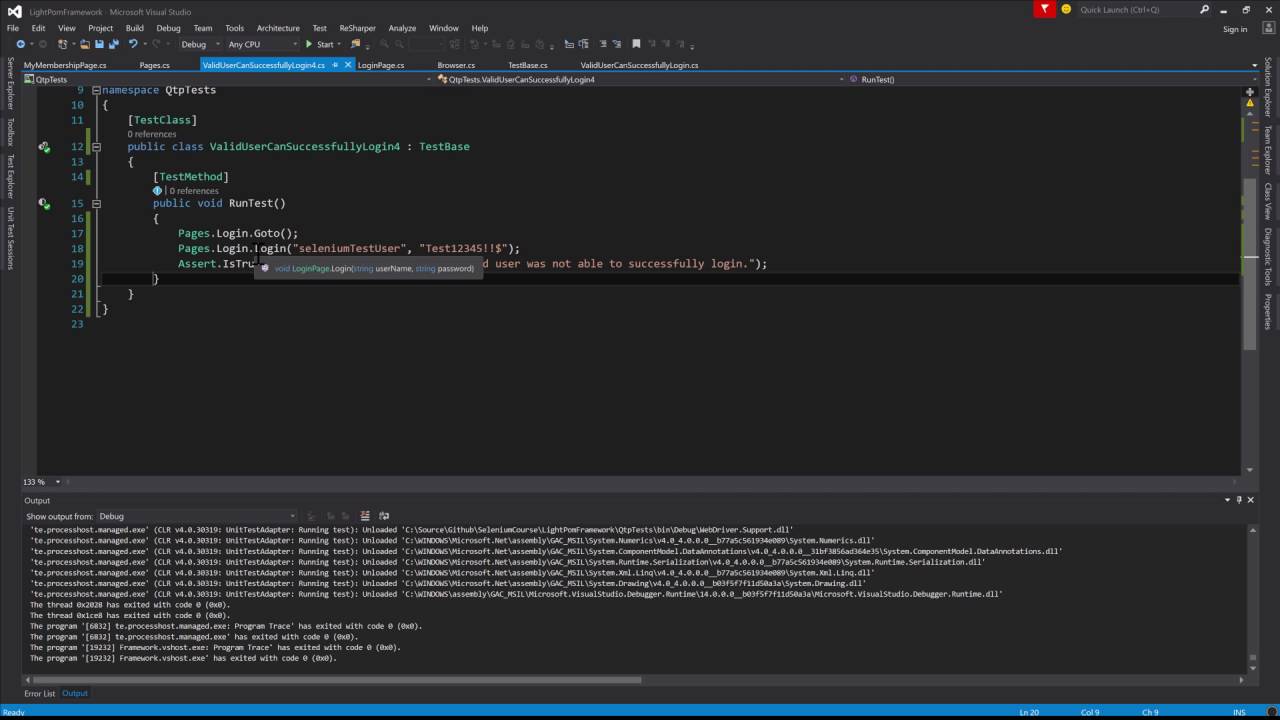
Task: Click the 0 references CodeLens above class
Action: pos(152,134)
